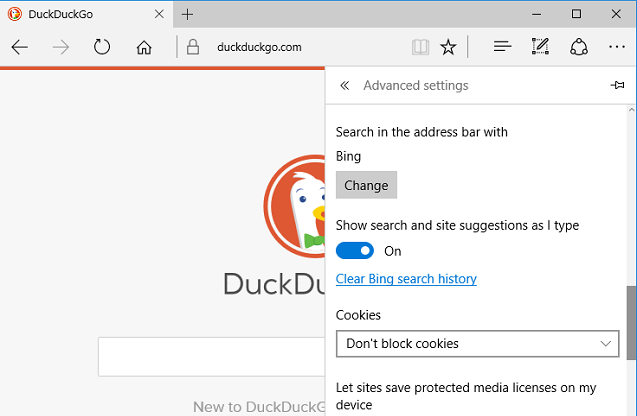Maximize the Edge browser window
637x416 pixels.
click(x=576, y=14)
